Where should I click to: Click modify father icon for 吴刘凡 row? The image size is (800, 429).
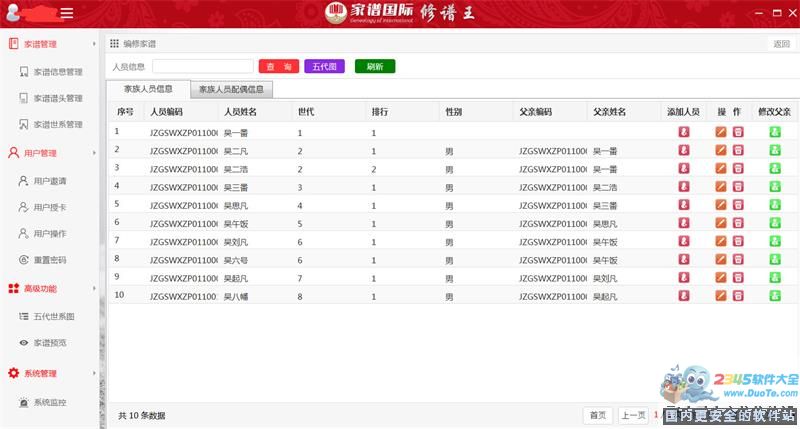775,241
